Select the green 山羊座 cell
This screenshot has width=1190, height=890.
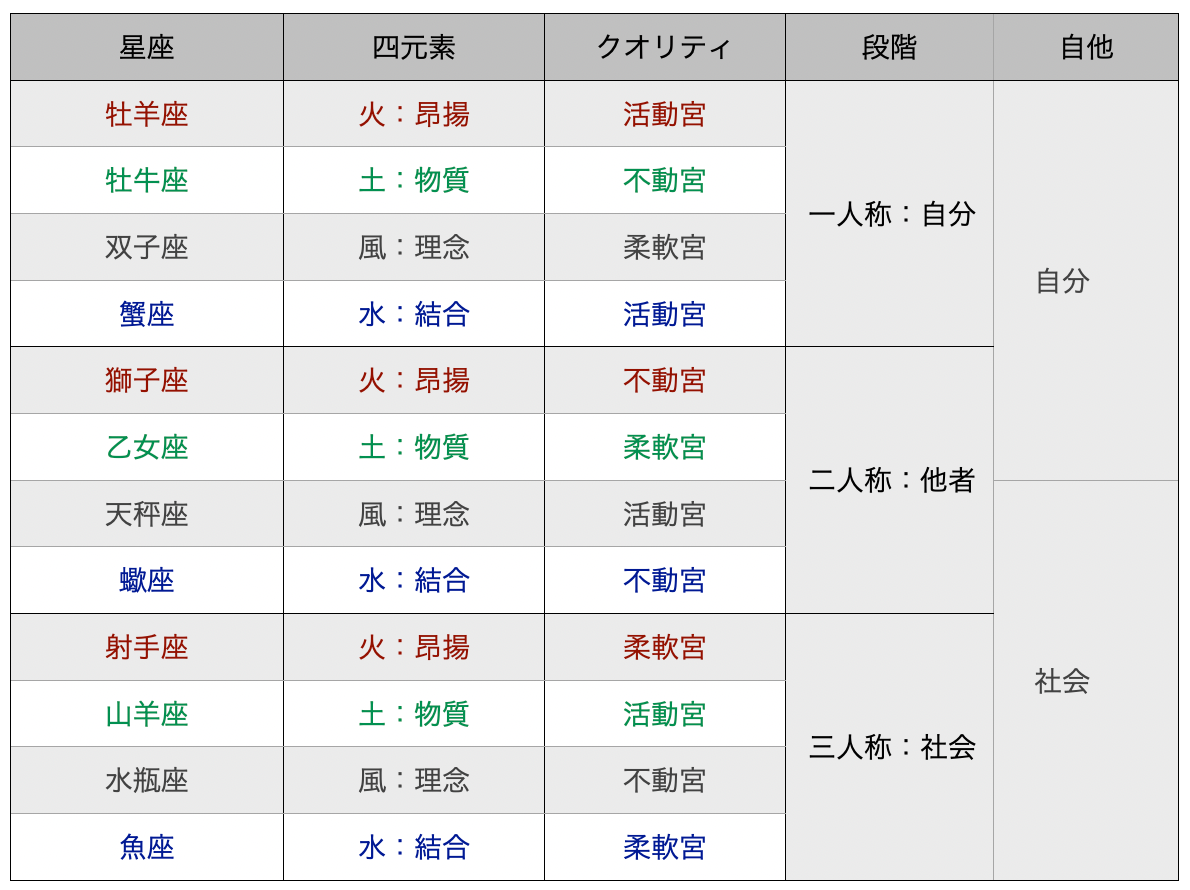pyautogui.click(x=147, y=714)
